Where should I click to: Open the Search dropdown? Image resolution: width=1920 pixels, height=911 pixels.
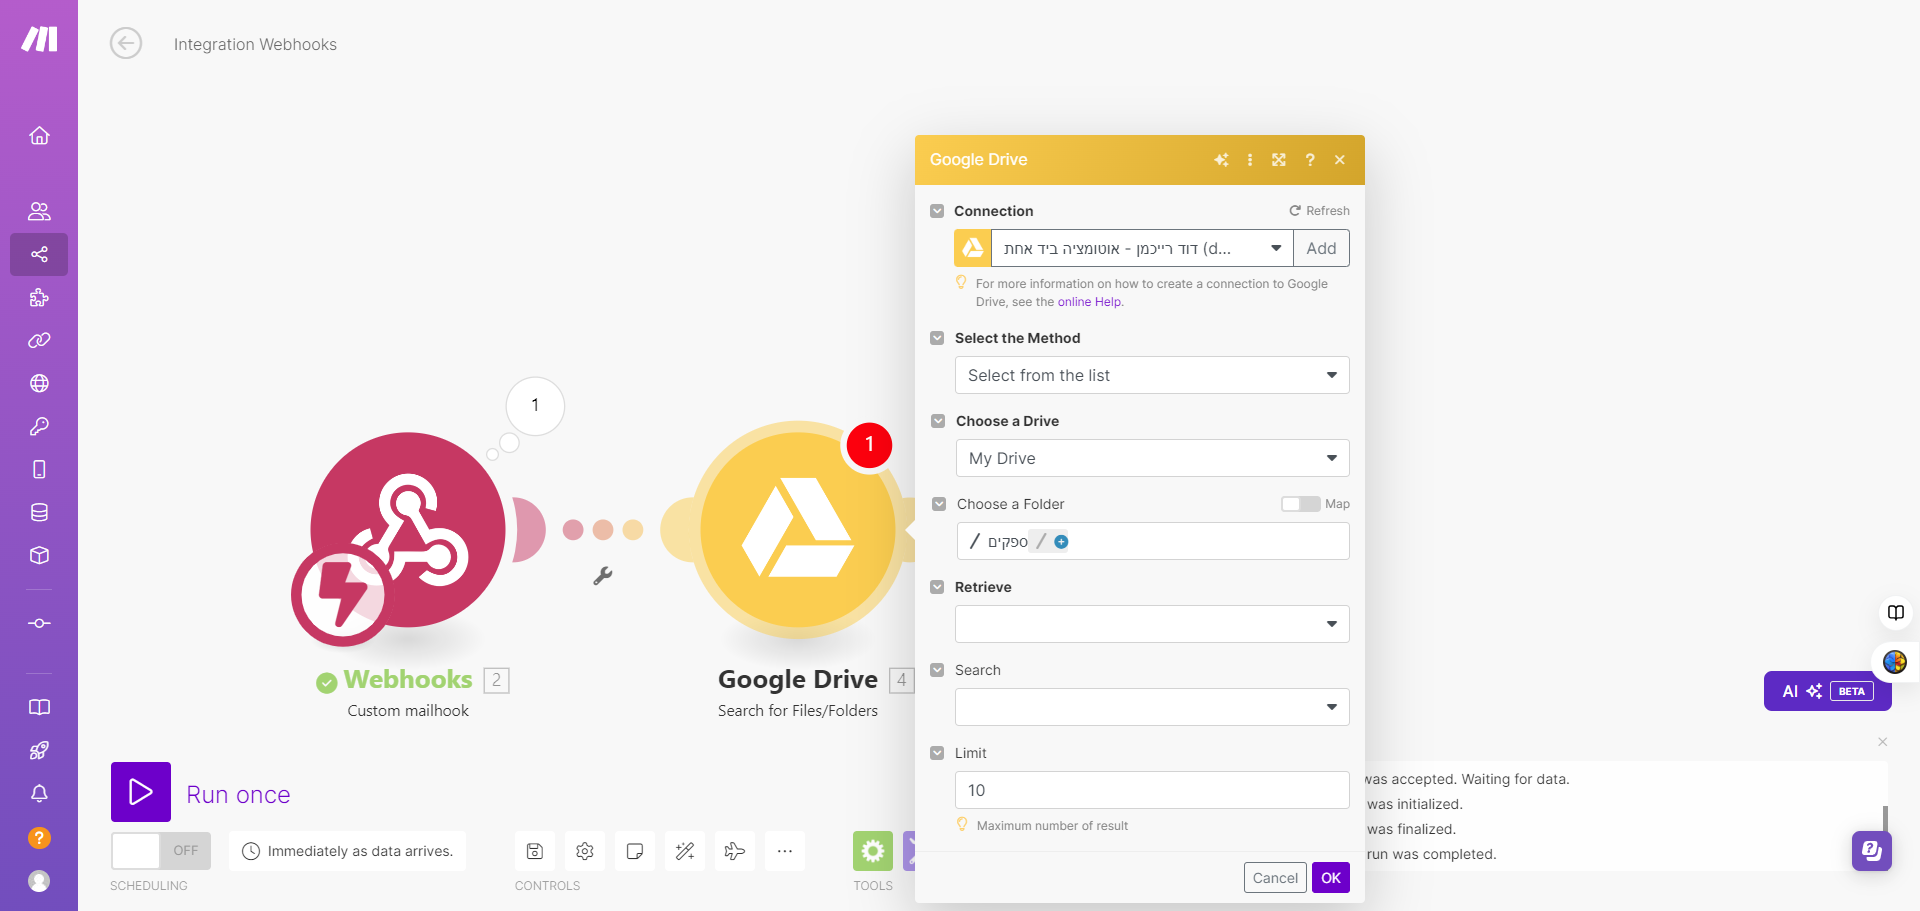click(1152, 707)
